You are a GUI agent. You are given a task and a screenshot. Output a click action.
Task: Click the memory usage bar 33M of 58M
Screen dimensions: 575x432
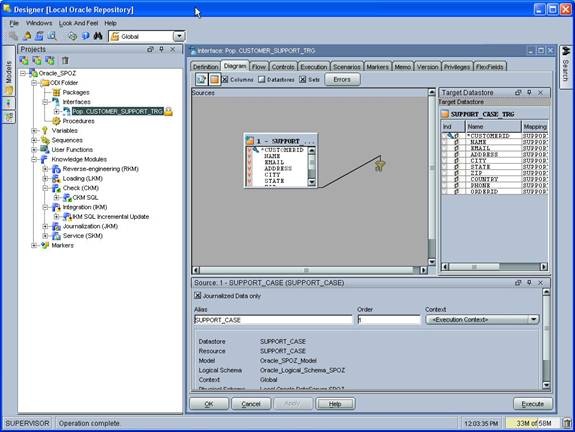point(533,423)
